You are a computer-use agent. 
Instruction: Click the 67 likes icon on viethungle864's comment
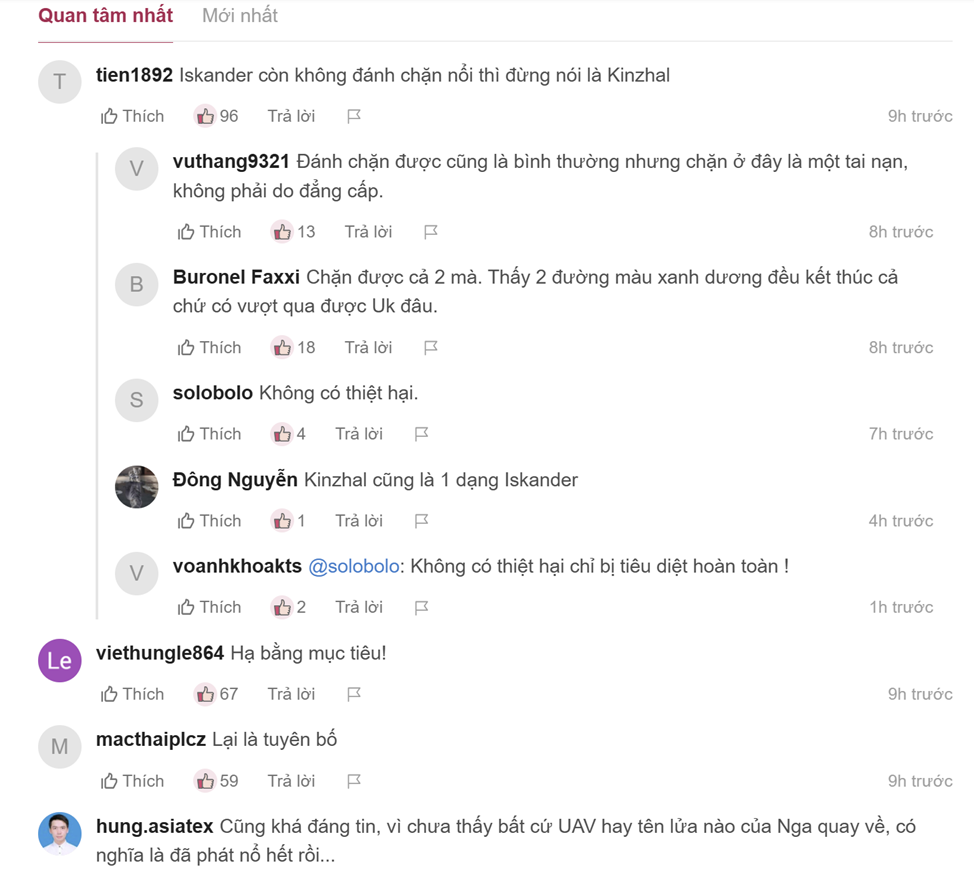click(205, 694)
